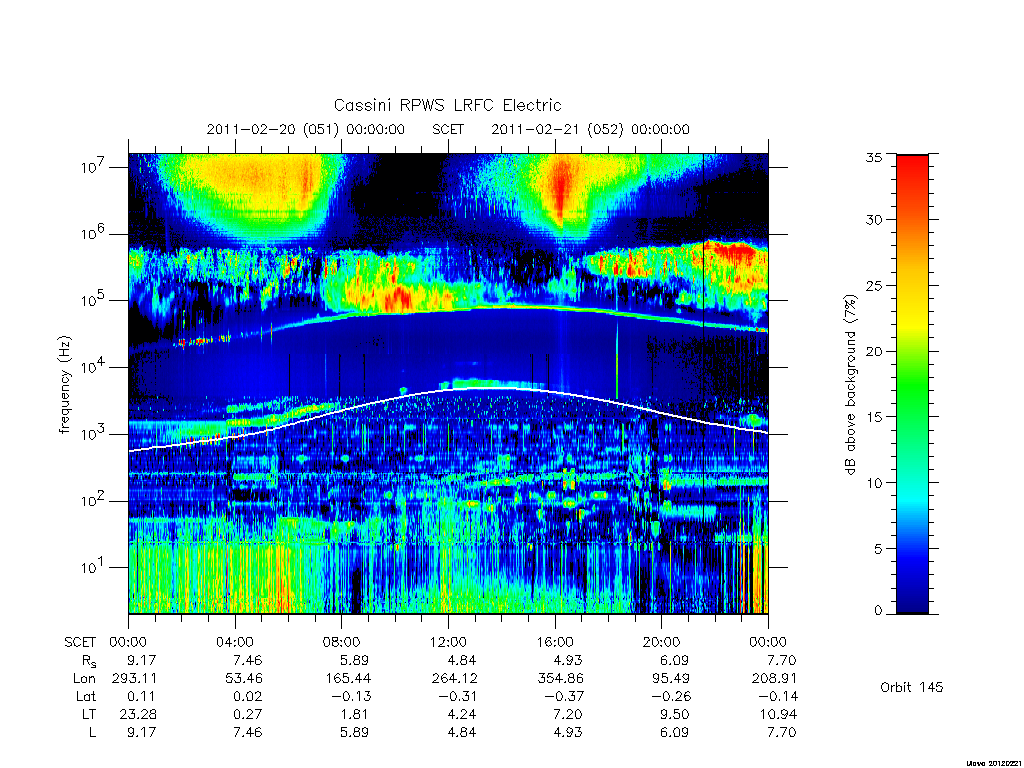Click the "L" row label

(x=92, y=732)
